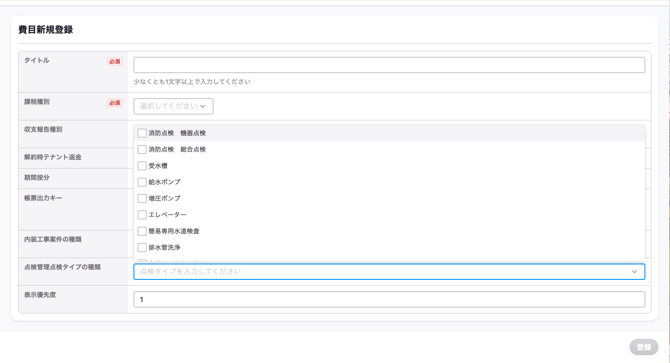Click the 必須 badge beside 課税種別
This screenshot has height=363, width=670.
[115, 103]
